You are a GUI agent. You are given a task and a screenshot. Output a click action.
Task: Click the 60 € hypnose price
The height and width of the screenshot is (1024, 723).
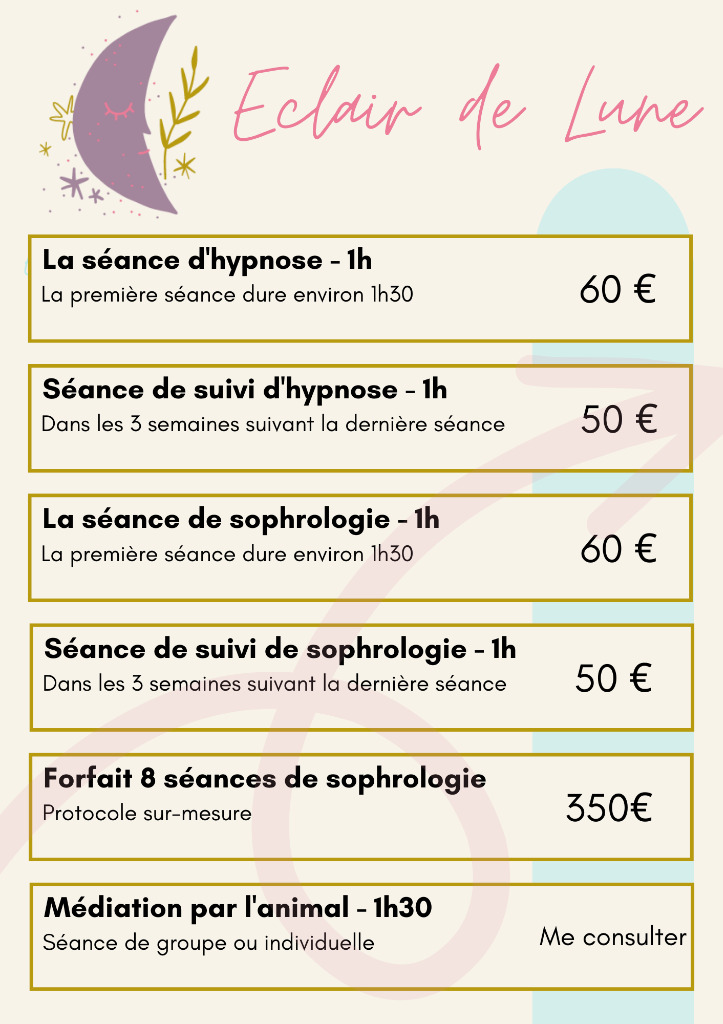coord(617,290)
